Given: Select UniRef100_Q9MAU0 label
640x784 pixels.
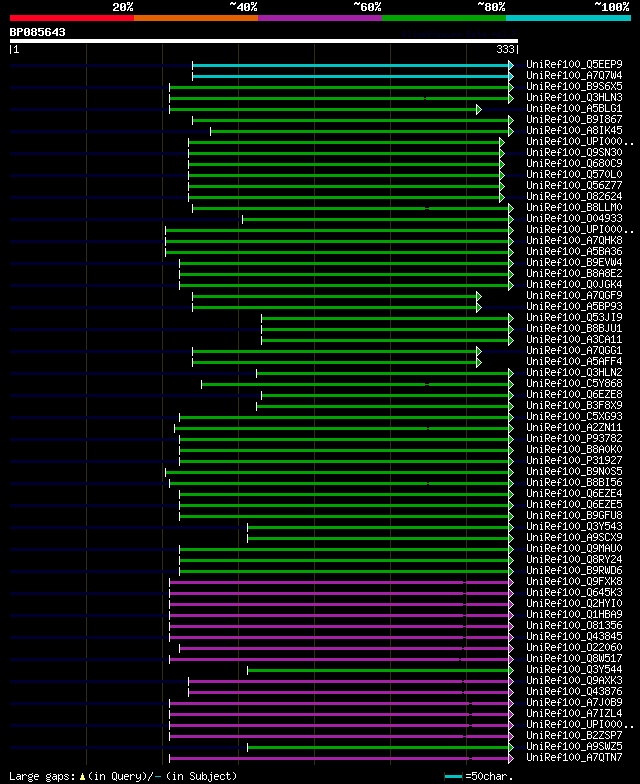Looking at the screenshot, I should pyautogui.click(x=574, y=548).
